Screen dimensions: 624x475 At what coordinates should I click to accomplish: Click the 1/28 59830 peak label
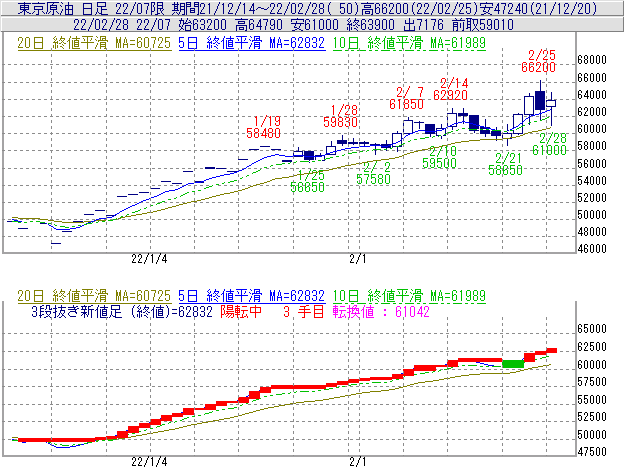[341, 116]
